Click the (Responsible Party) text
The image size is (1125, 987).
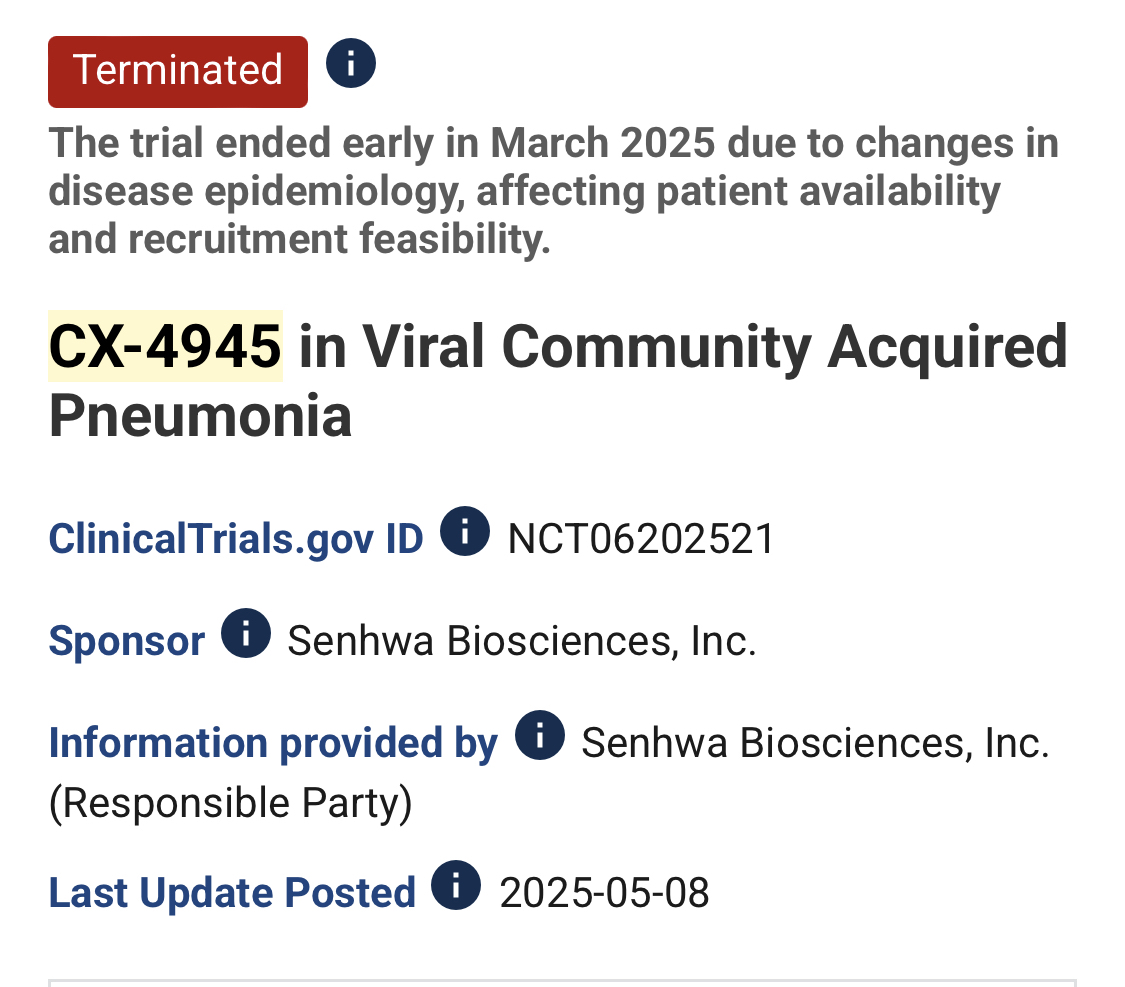230,803
